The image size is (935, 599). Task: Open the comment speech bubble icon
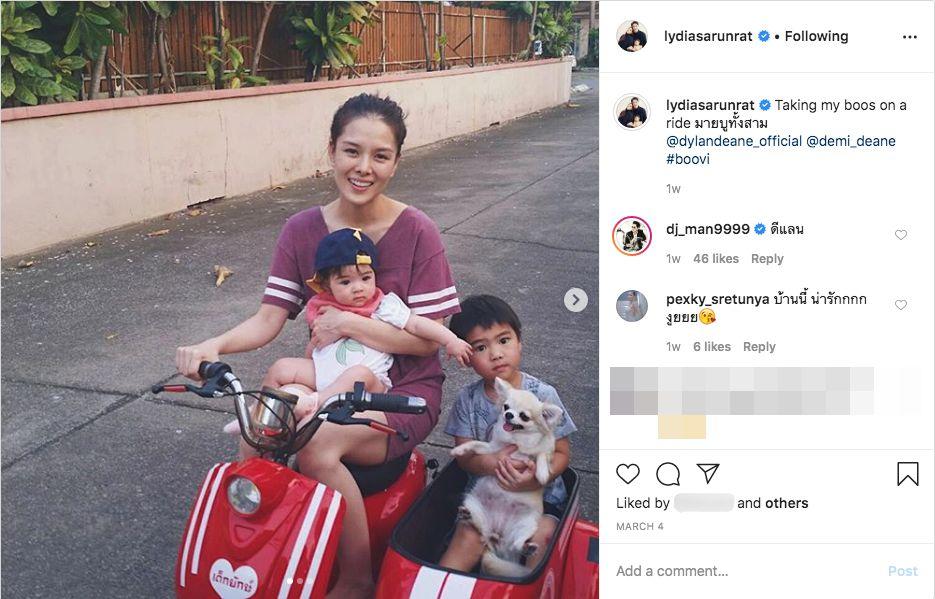click(668, 474)
